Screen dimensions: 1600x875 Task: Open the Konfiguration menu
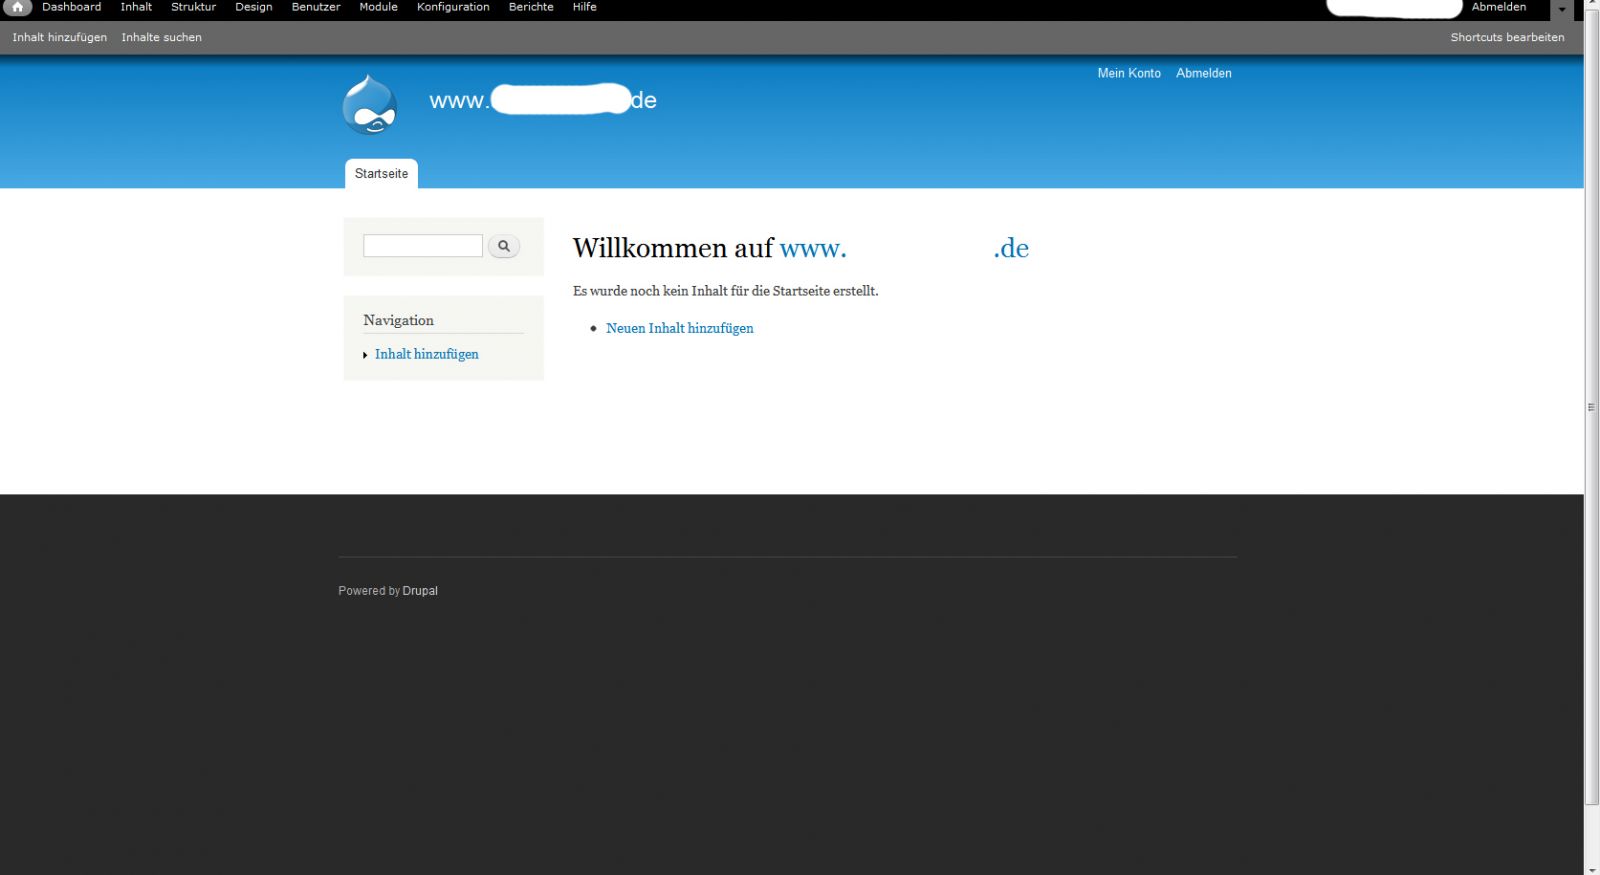point(453,7)
